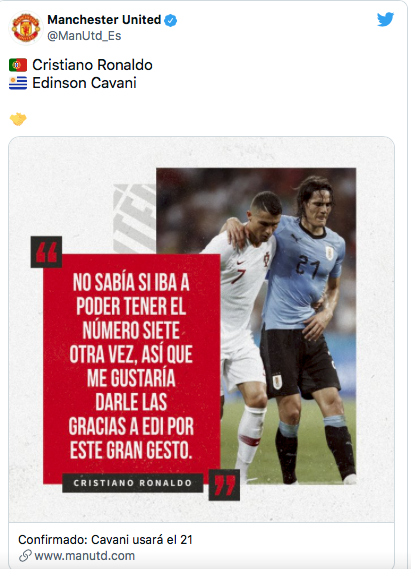Click Cavani's number 21 shirt
411x569 pixels.
(x=304, y=274)
